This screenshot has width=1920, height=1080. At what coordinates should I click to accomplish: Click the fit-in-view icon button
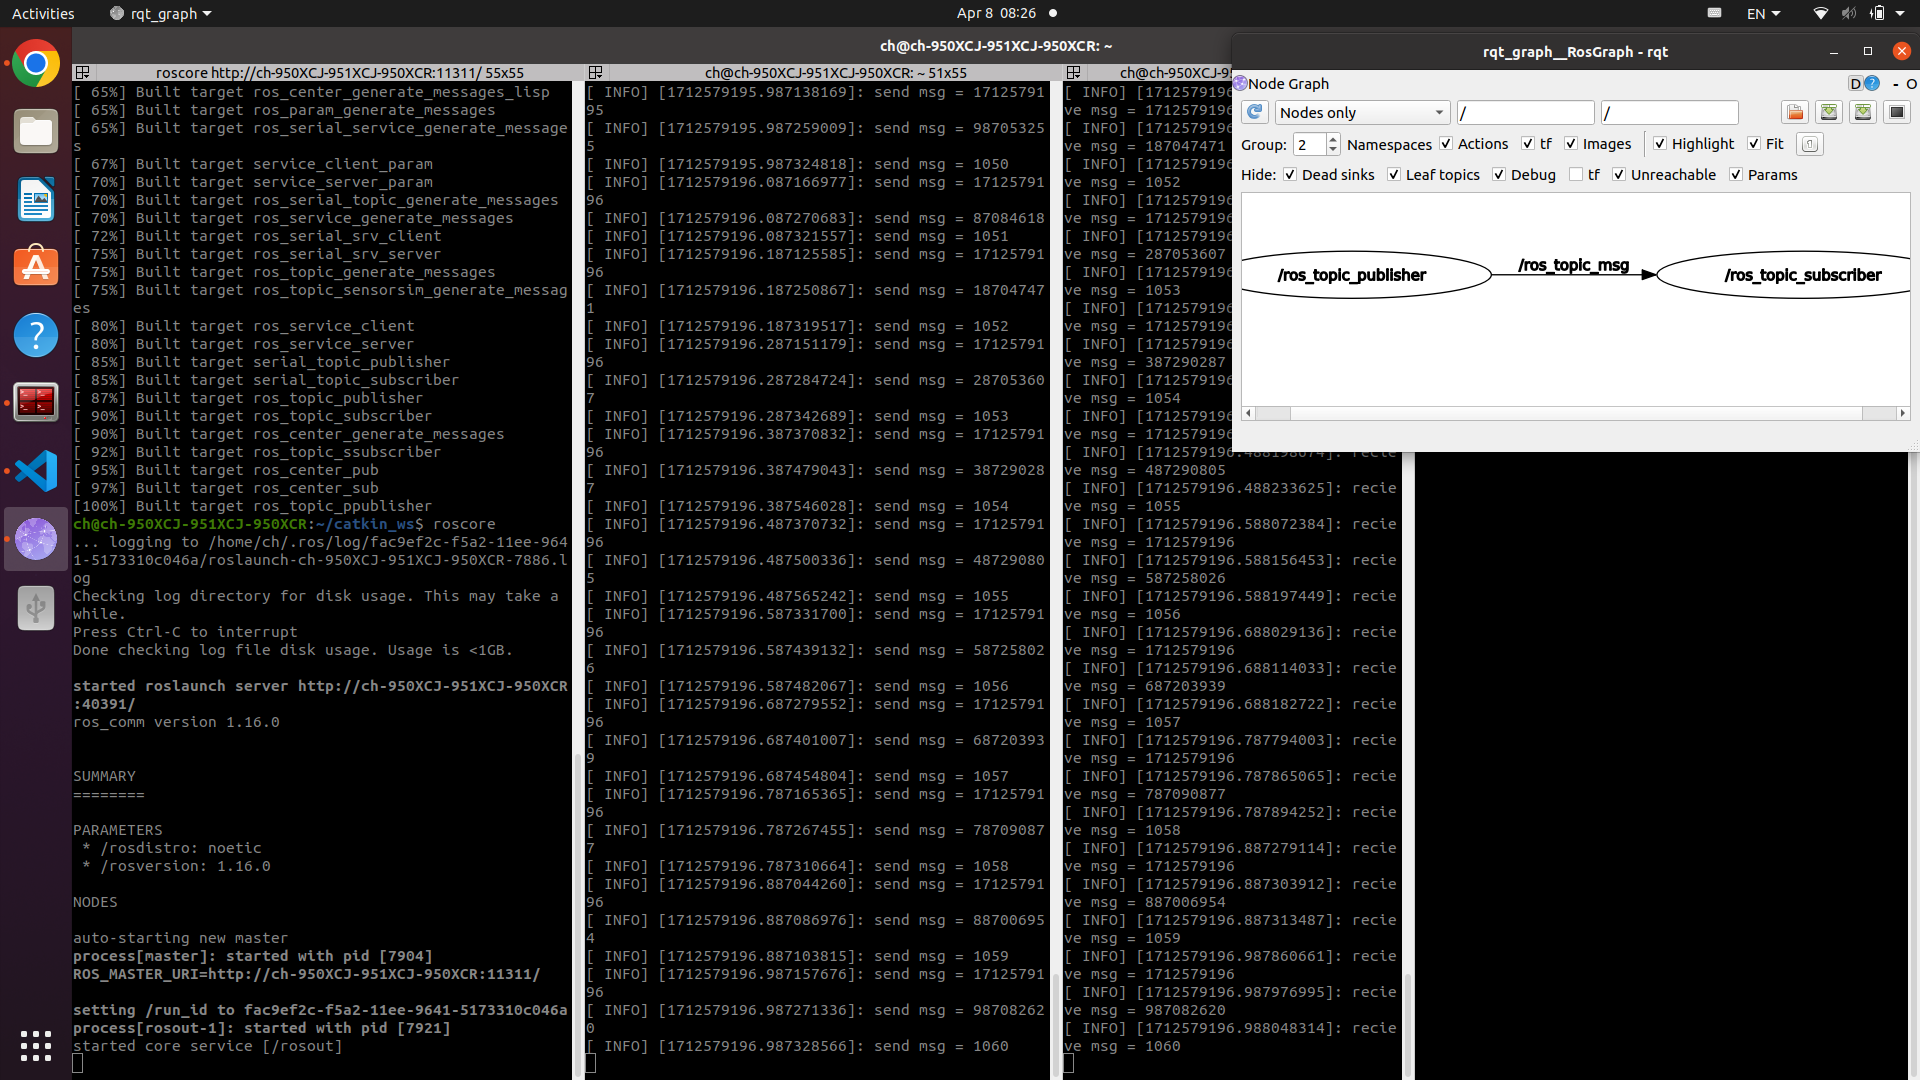click(1810, 144)
